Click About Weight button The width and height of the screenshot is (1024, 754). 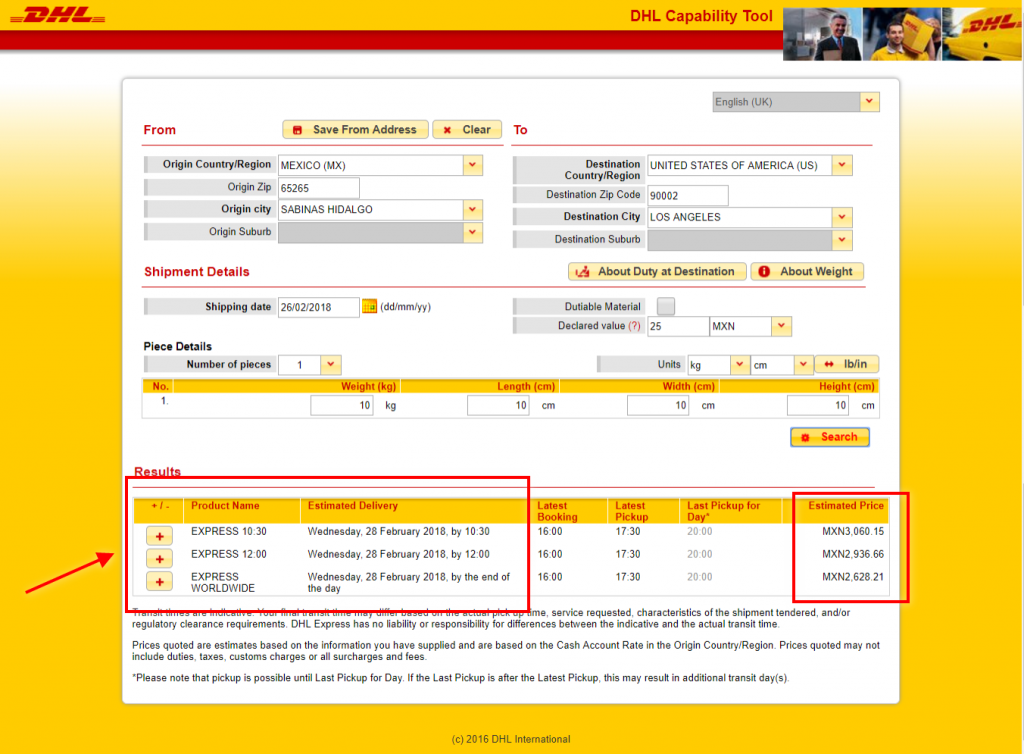tap(807, 272)
